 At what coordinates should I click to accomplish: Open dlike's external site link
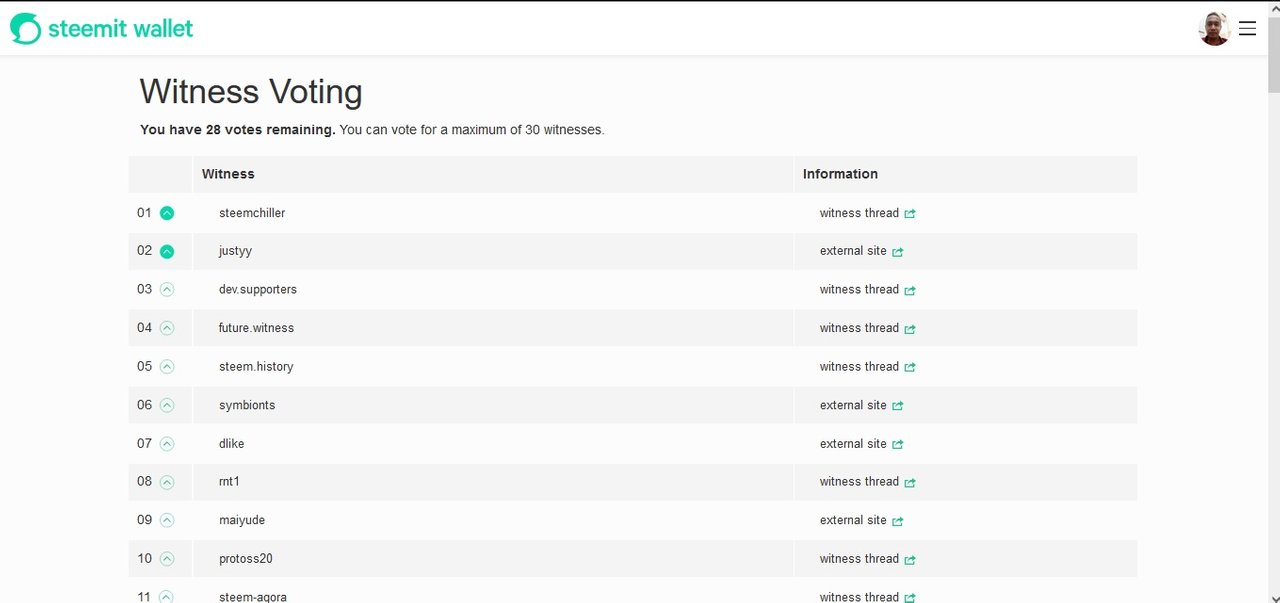click(862, 444)
